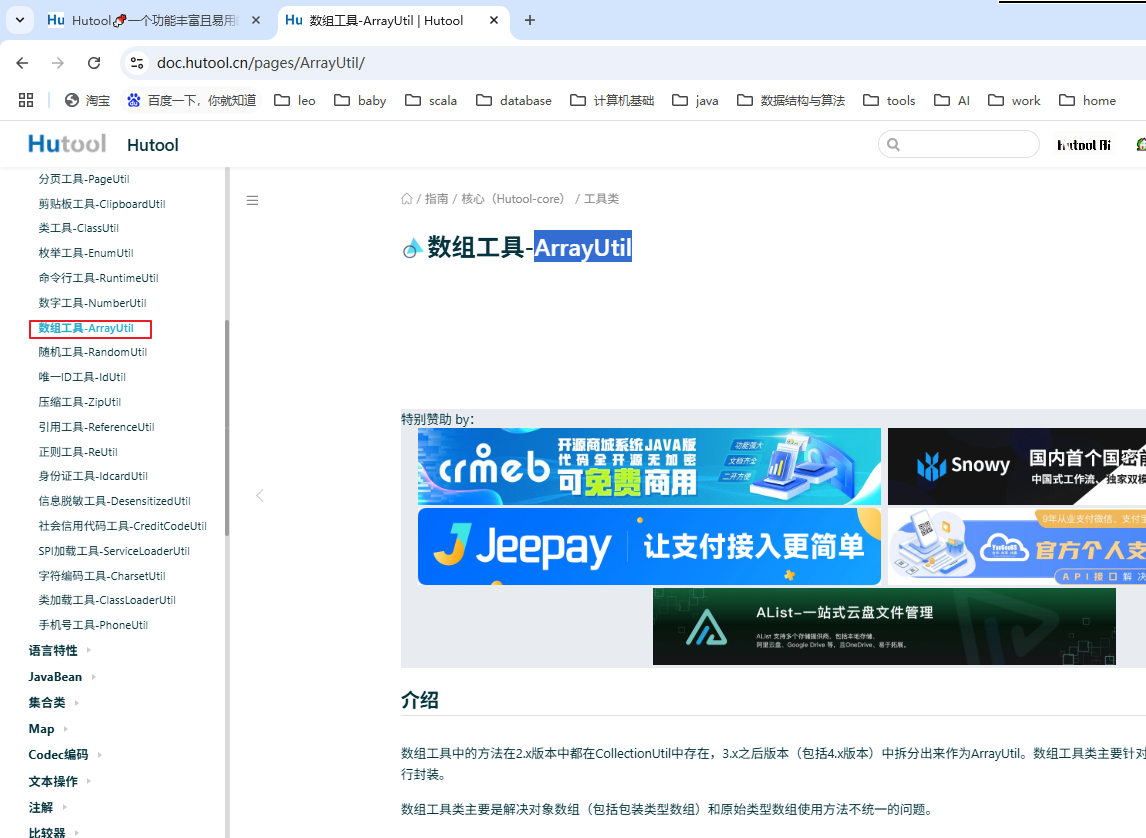The width and height of the screenshot is (1146, 838).
Task: Select 数组工具-ArrayUtil in sidebar
Action: click(x=86, y=328)
